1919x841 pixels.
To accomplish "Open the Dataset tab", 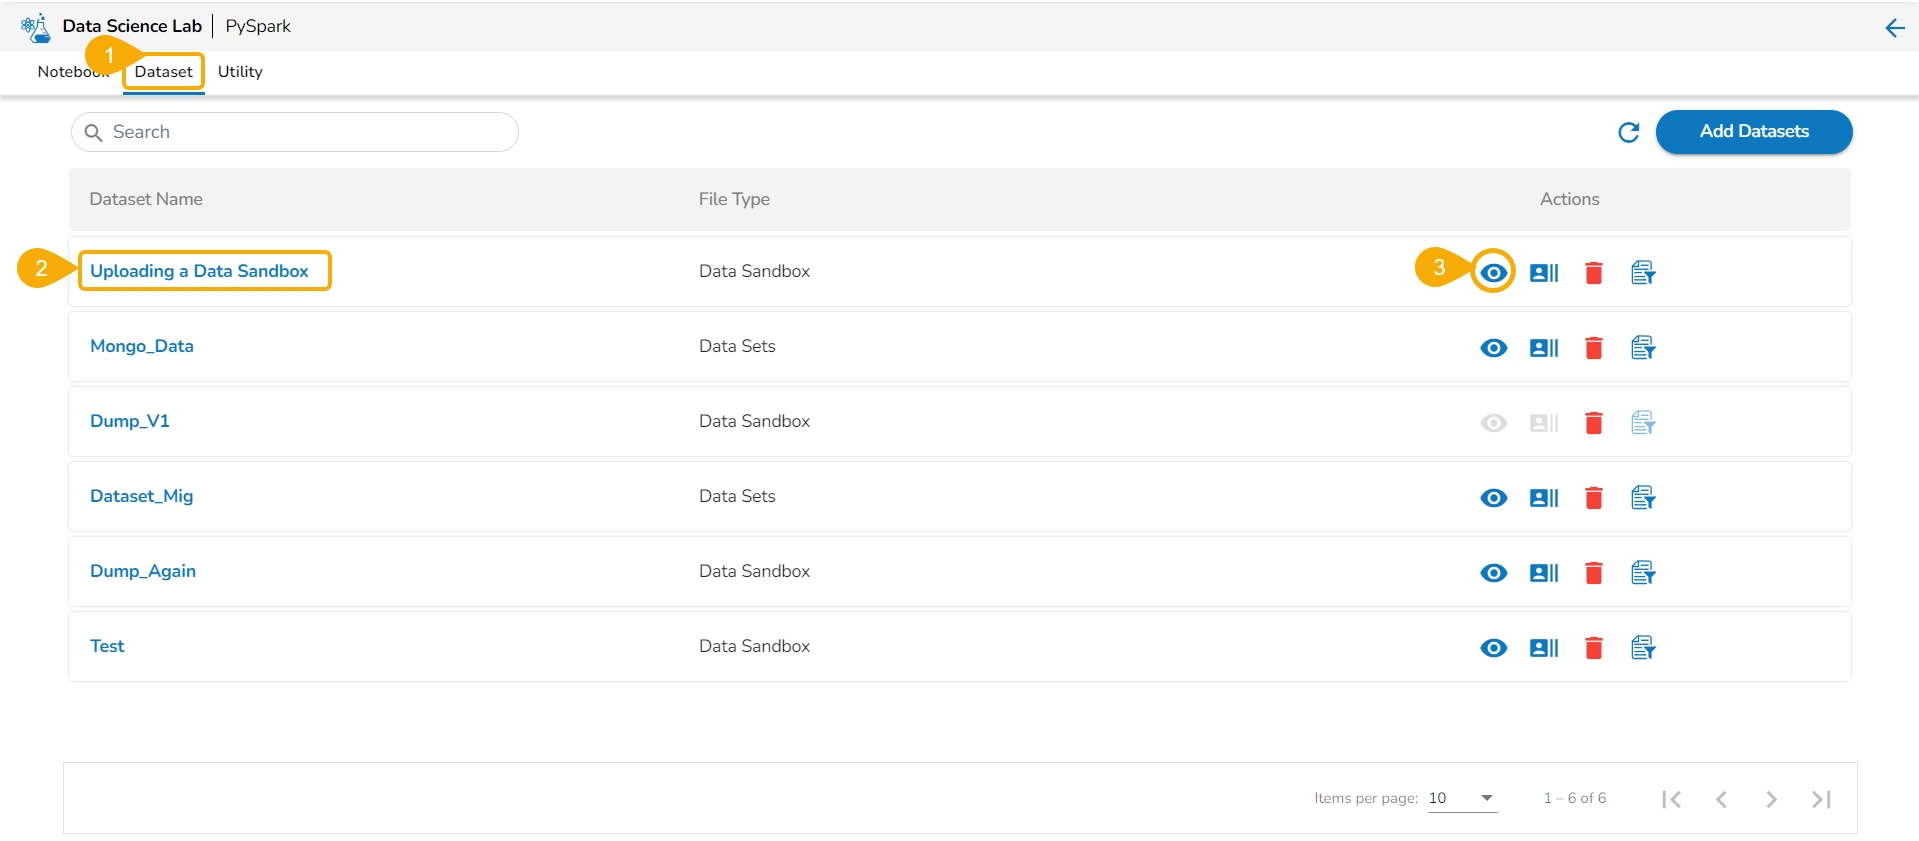I will pyautogui.click(x=163, y=72).
